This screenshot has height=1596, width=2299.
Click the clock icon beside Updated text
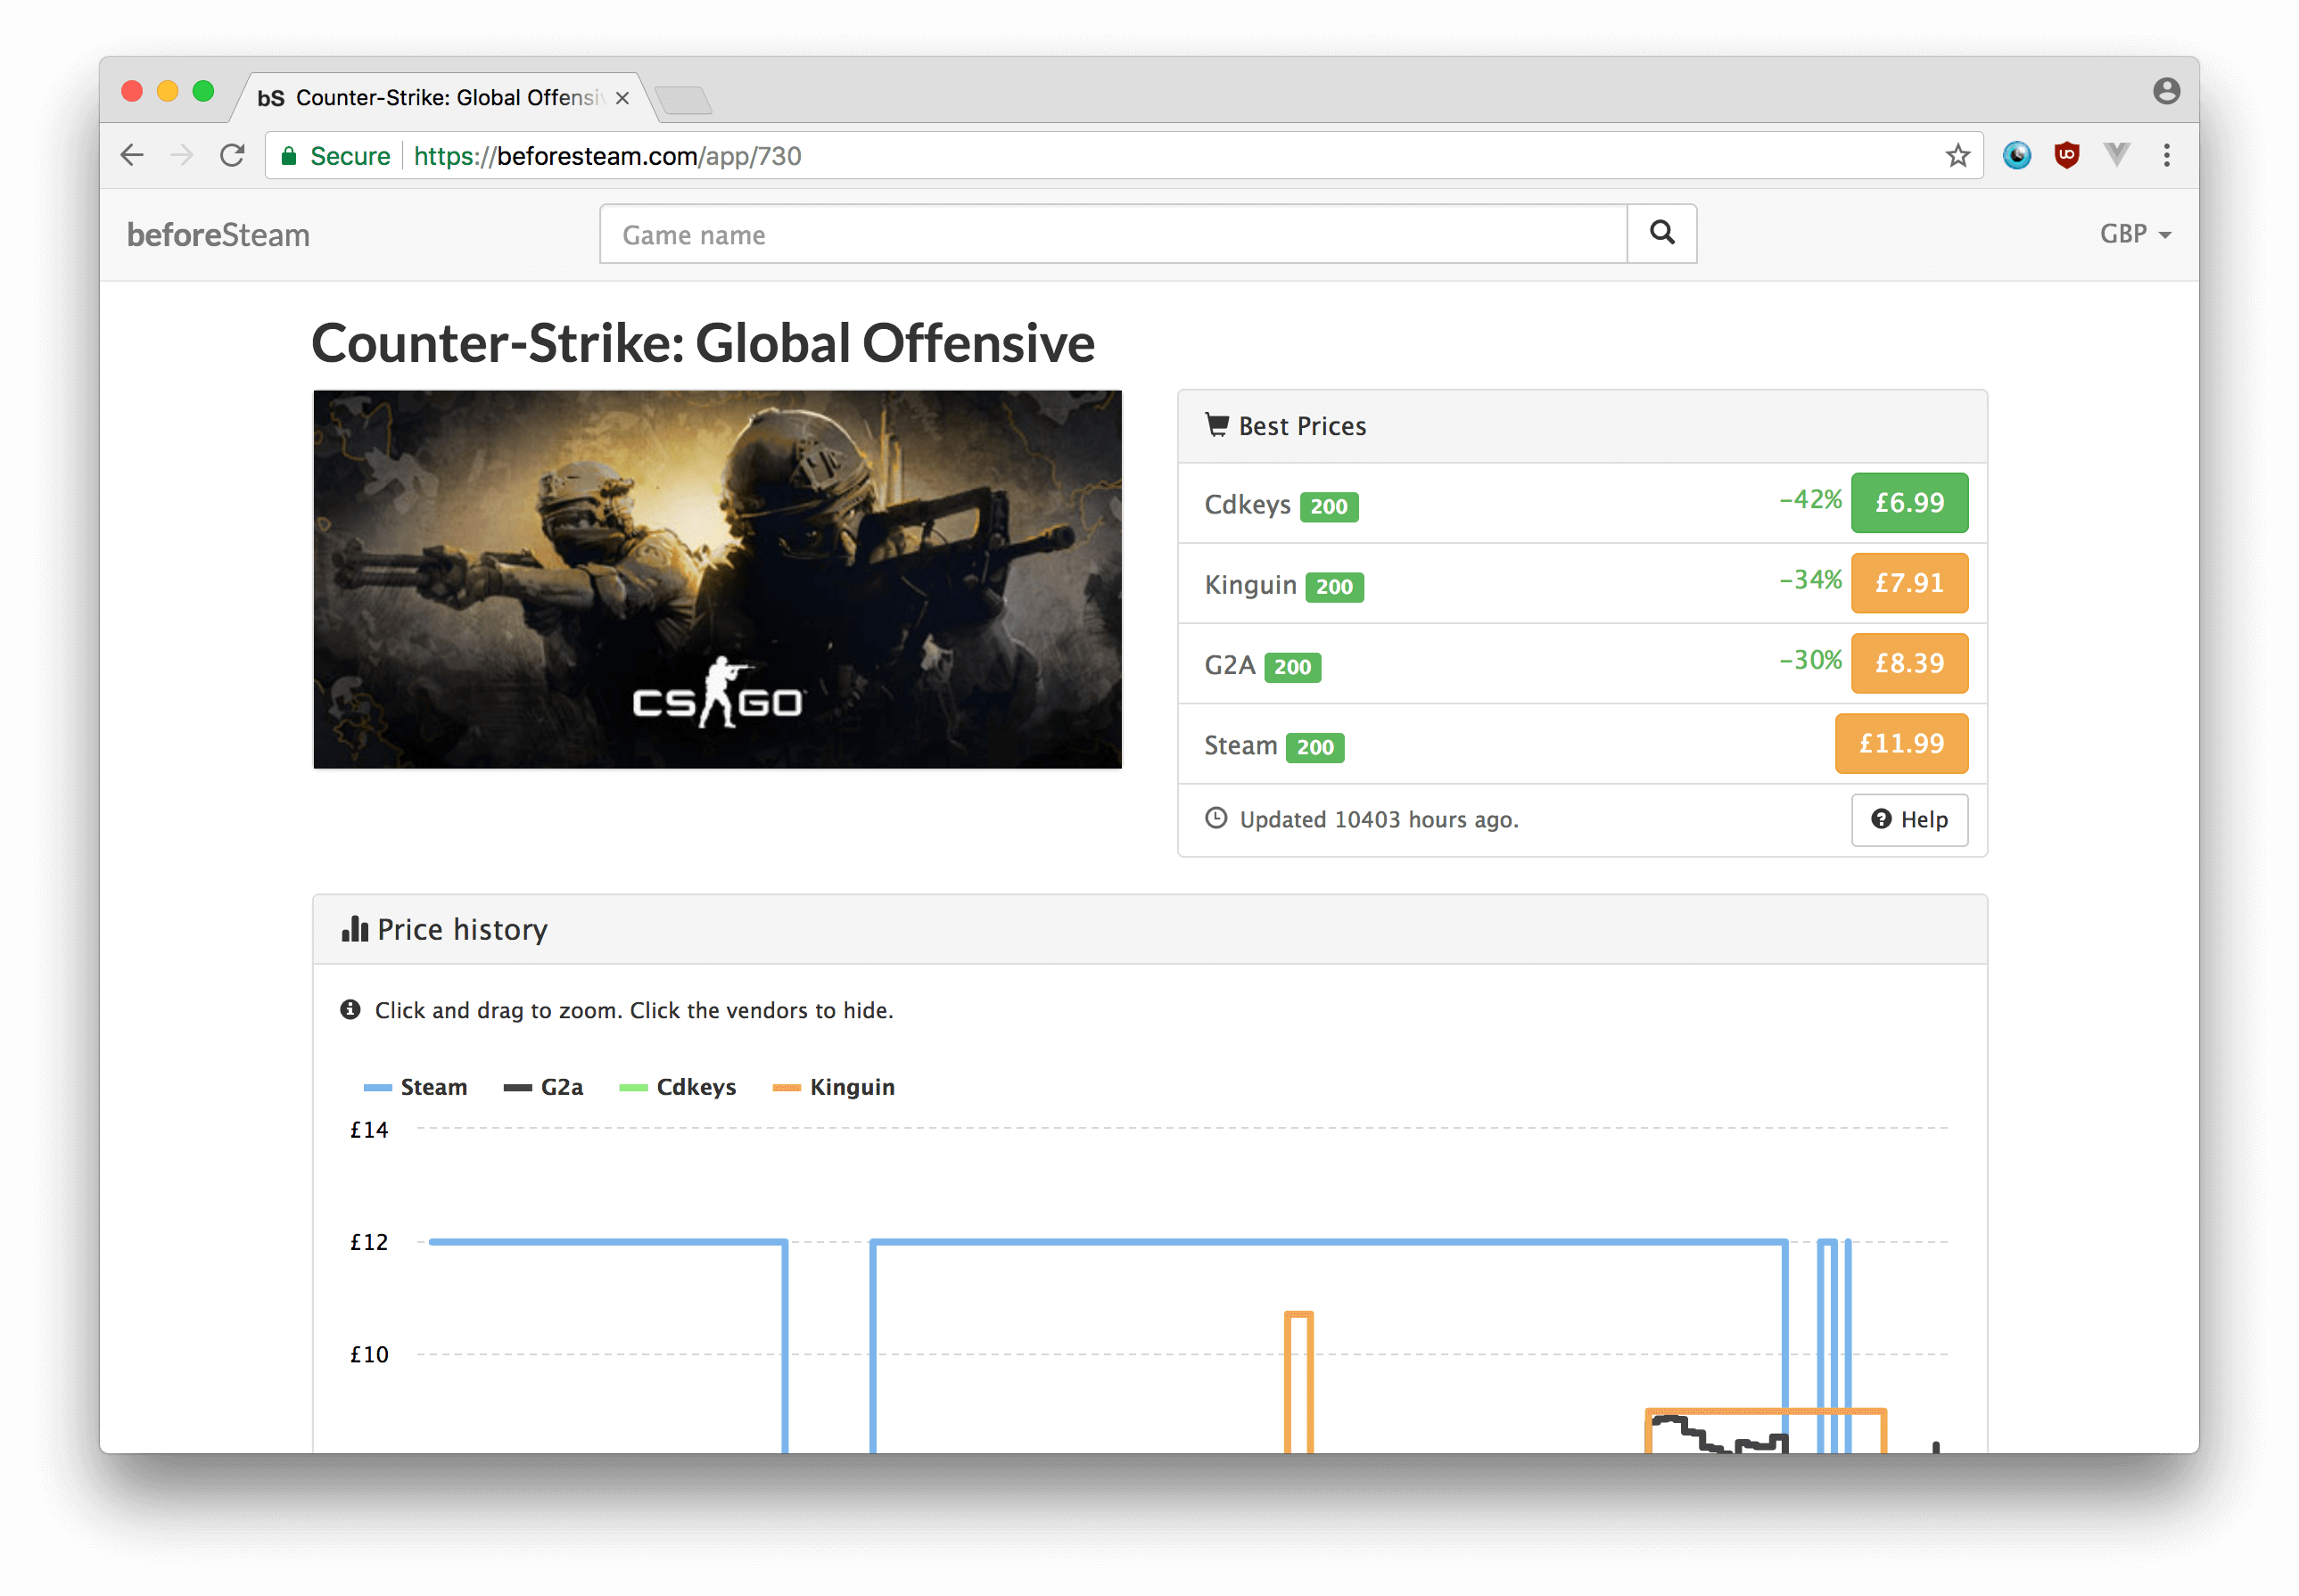[x=1216, y=819]
